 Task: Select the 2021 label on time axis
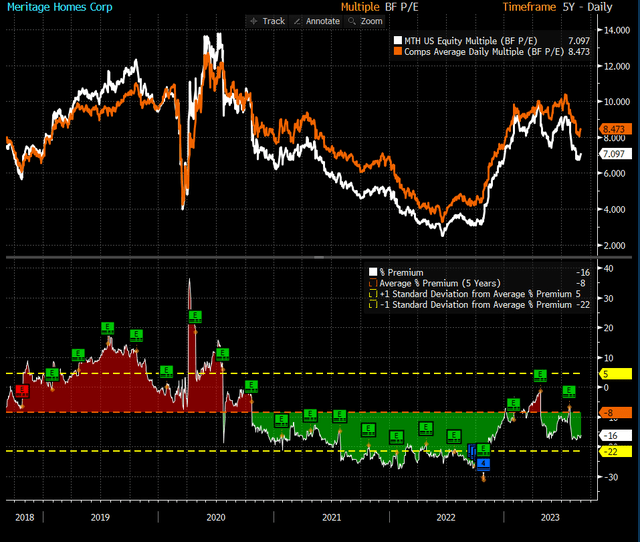(x=331, y=518)
